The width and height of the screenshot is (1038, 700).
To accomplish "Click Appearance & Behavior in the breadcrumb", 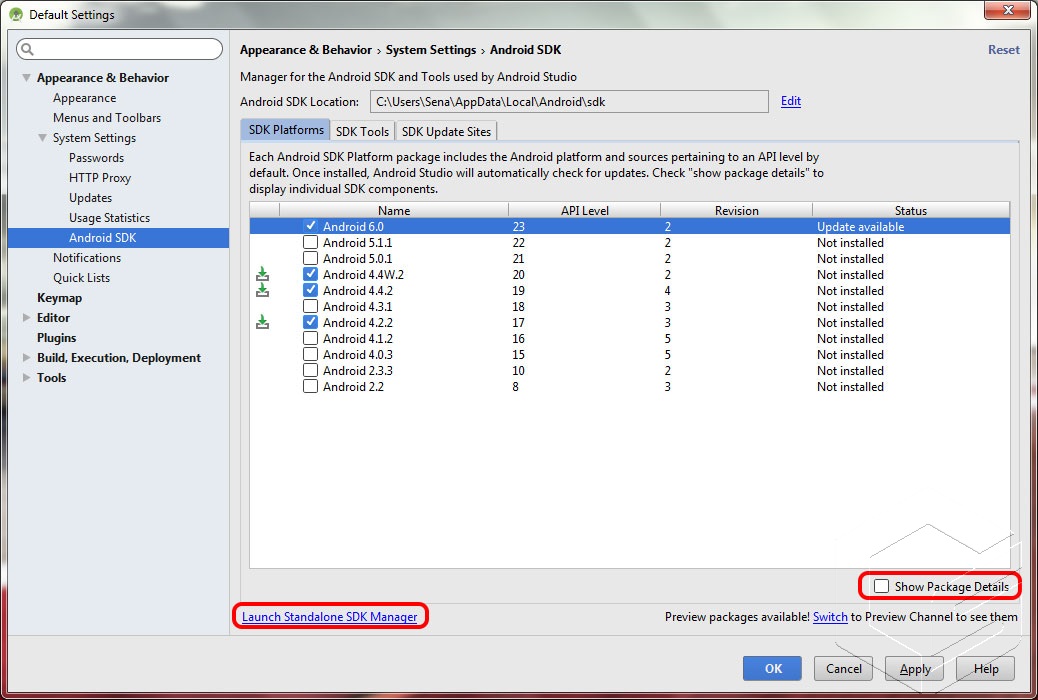I will tap(305, 50).
